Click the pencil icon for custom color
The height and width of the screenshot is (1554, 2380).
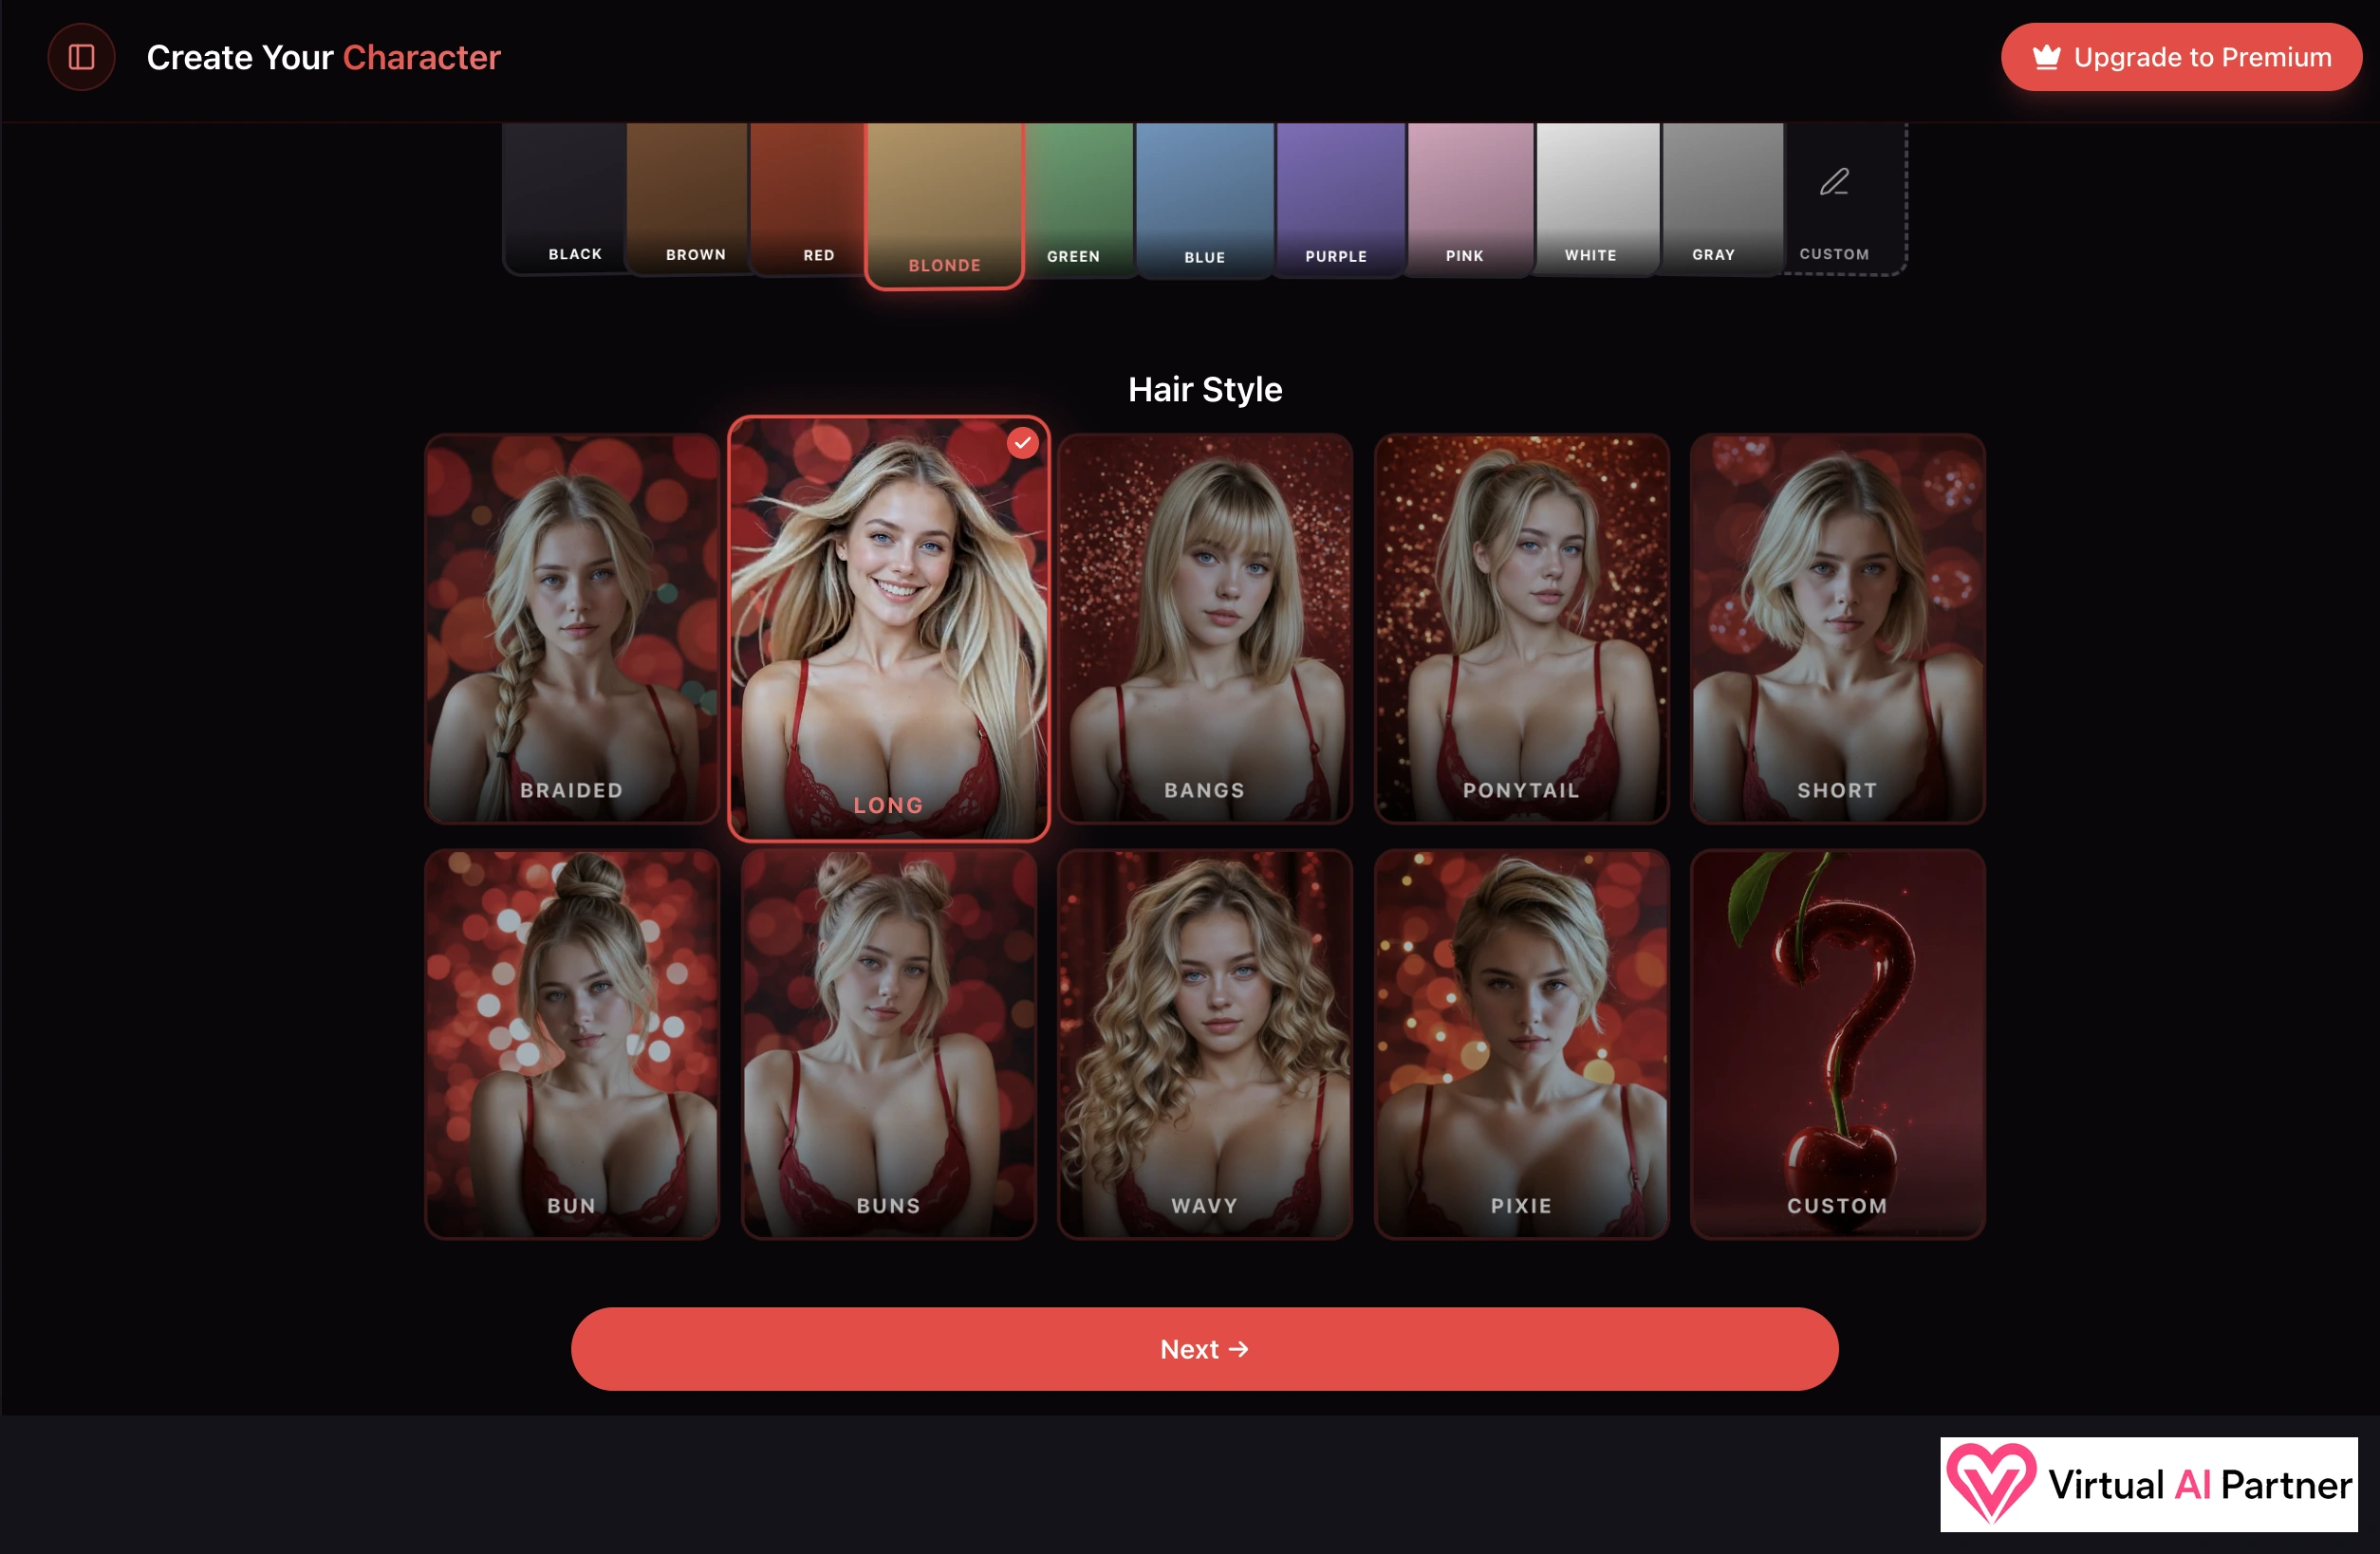pyautogui.click(x=1834, y=182)
